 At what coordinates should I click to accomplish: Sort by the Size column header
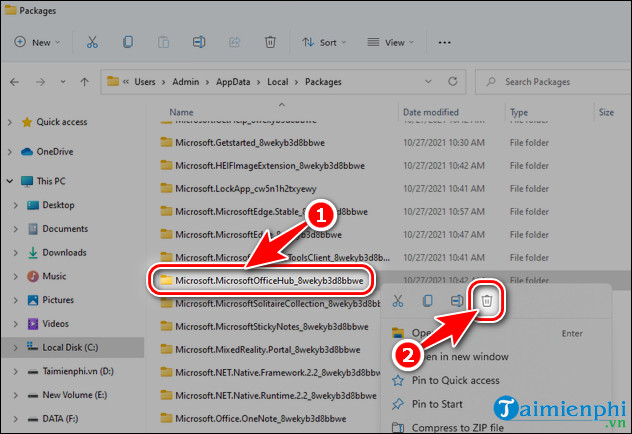(606, 112)
